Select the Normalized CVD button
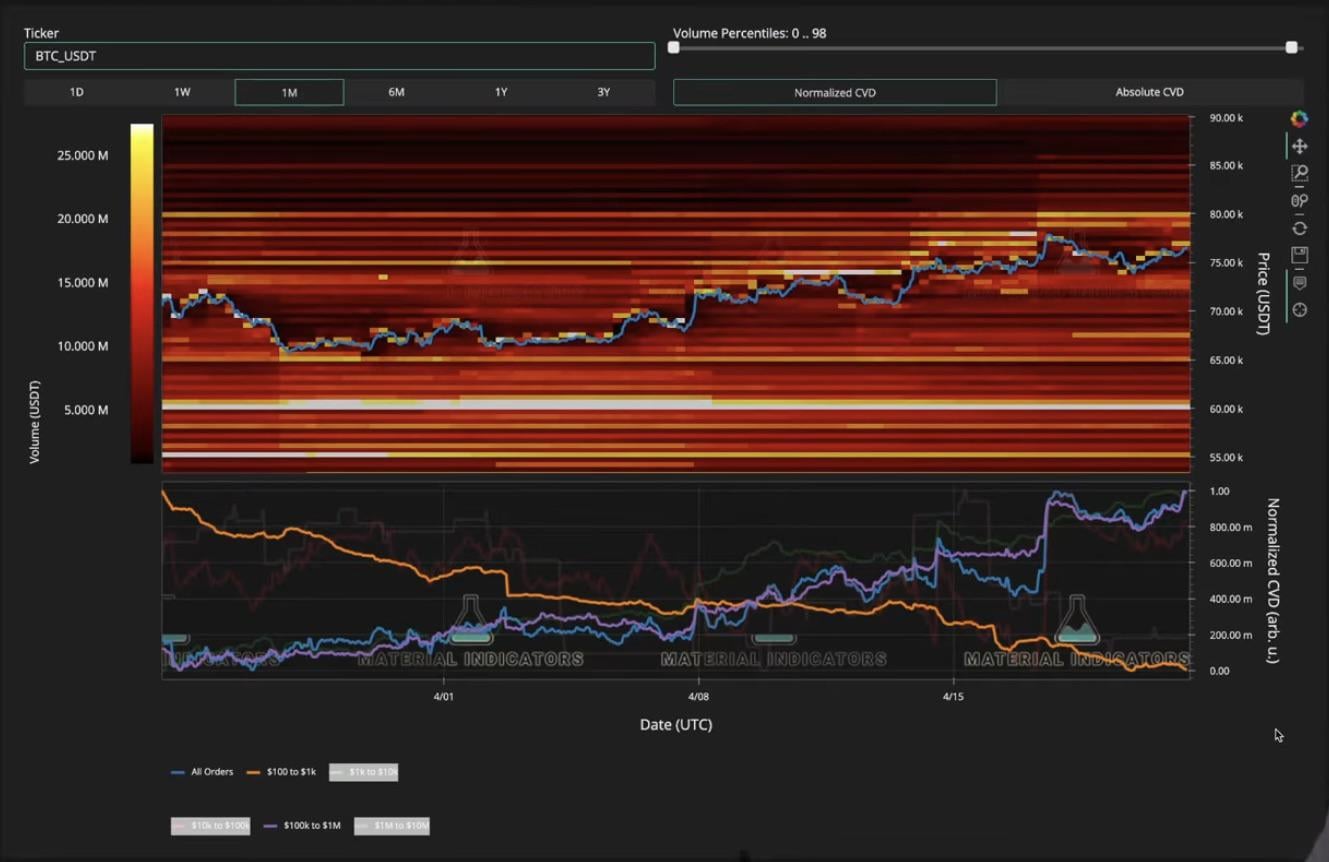 point(834,92)
